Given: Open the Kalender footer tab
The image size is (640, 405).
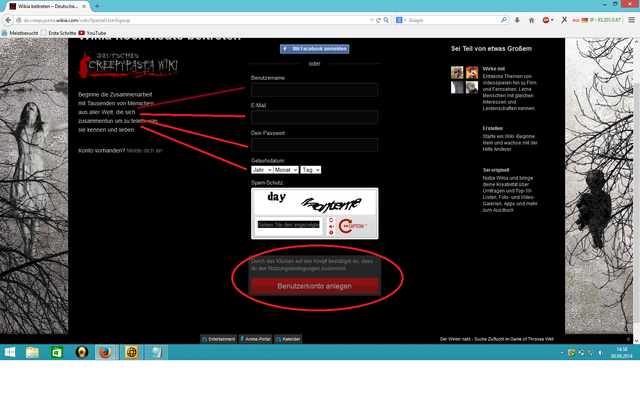Looking at the screenshot, I should (288, 339).
